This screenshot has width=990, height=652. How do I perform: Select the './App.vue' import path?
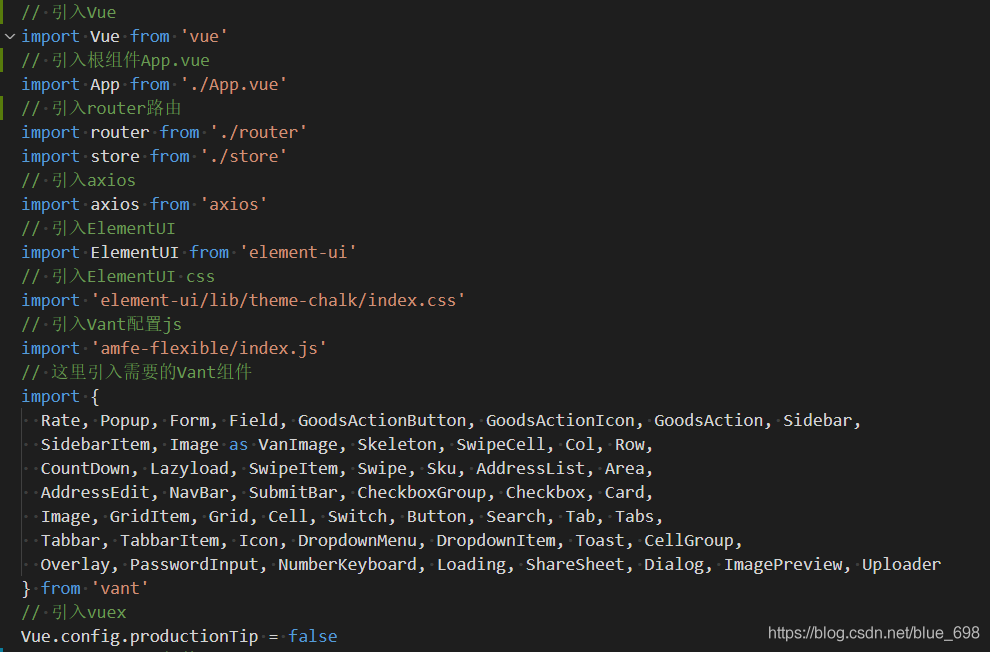(x=234, y=85)
